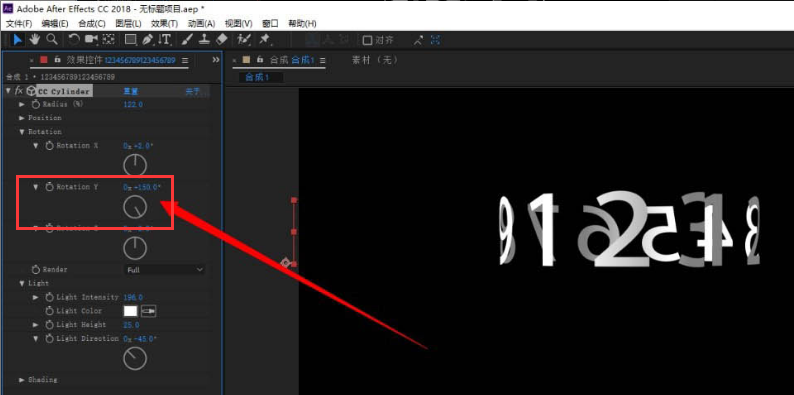Select the Puppet Pin tool
Image resolution: width=794 pixels, height=395 pixels.
point(264,40)
